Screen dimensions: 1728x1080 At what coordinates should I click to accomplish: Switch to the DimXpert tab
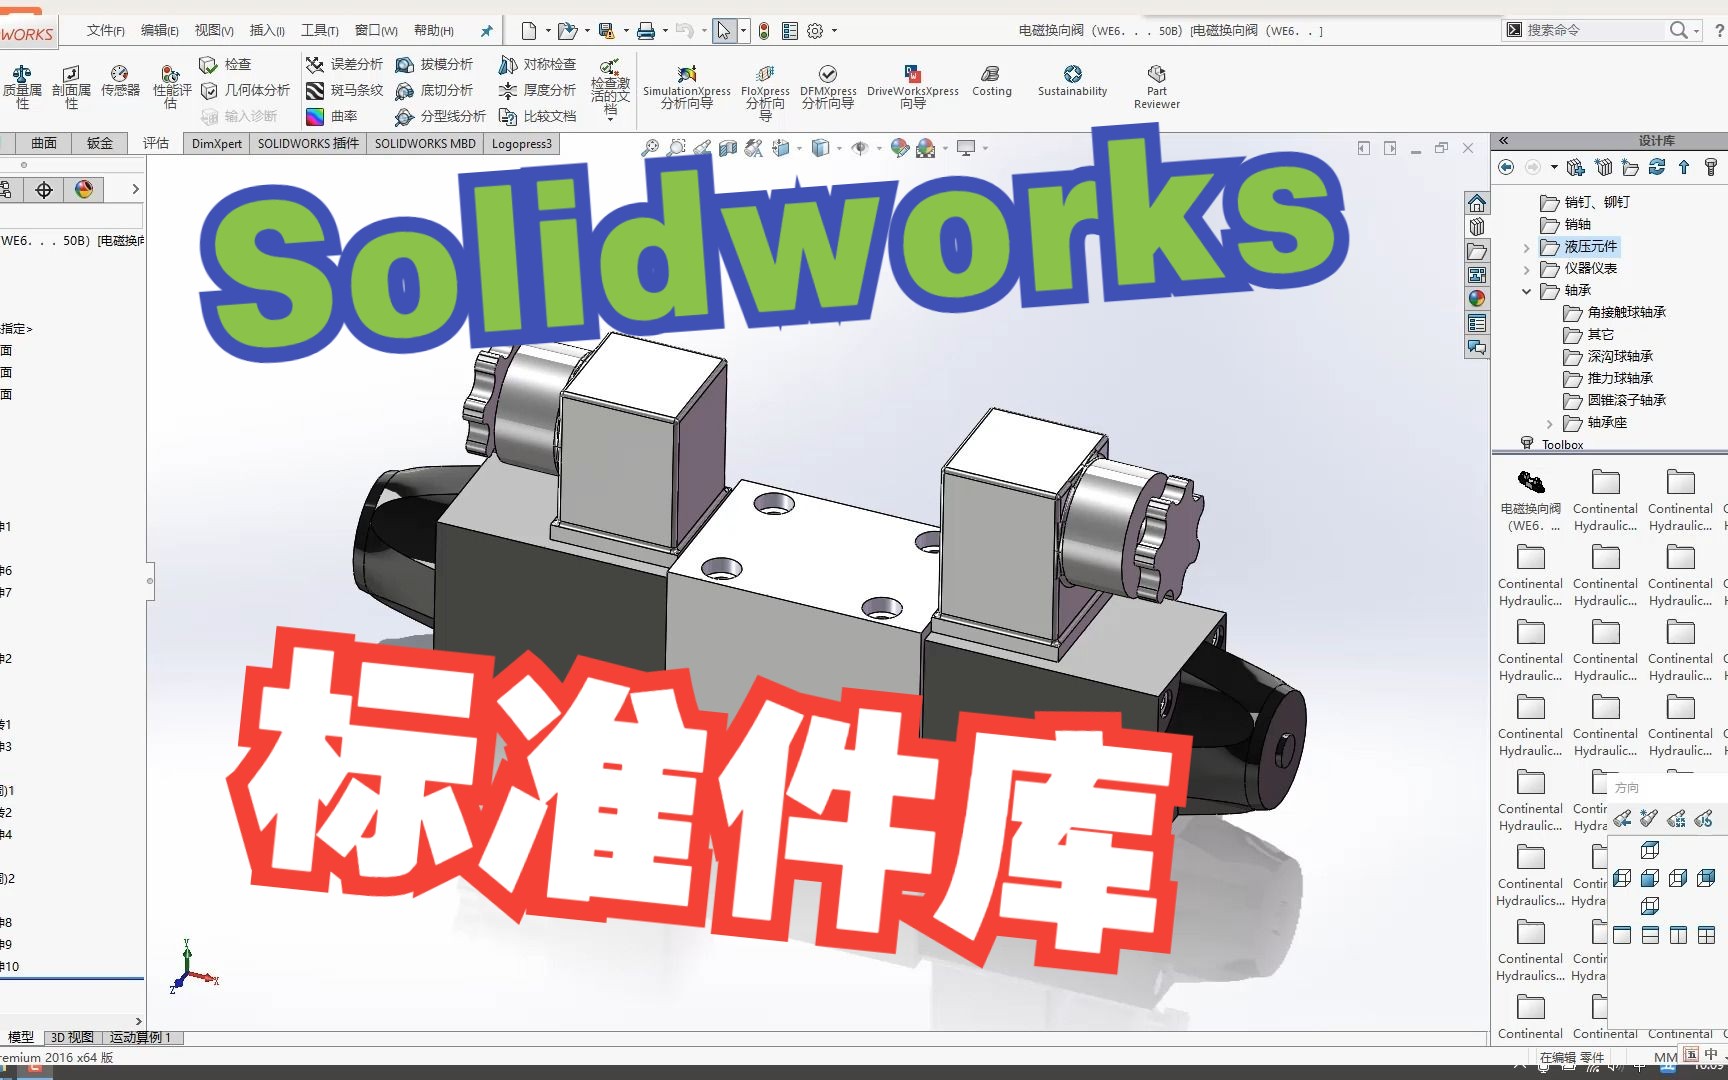(216, 143)
